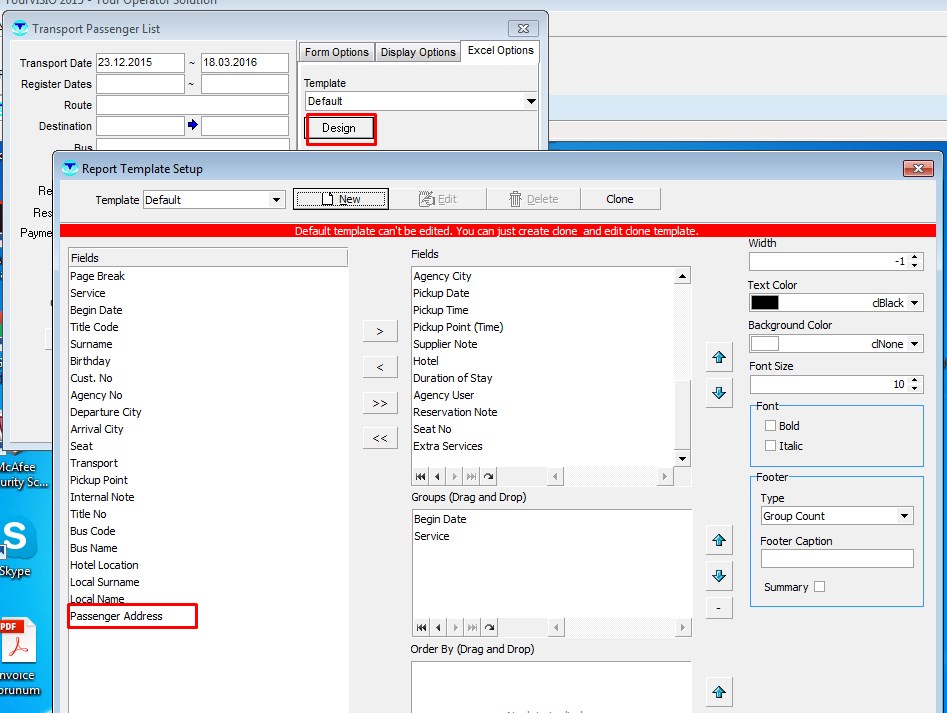Switch to the Form Options tab

point(336,52)
